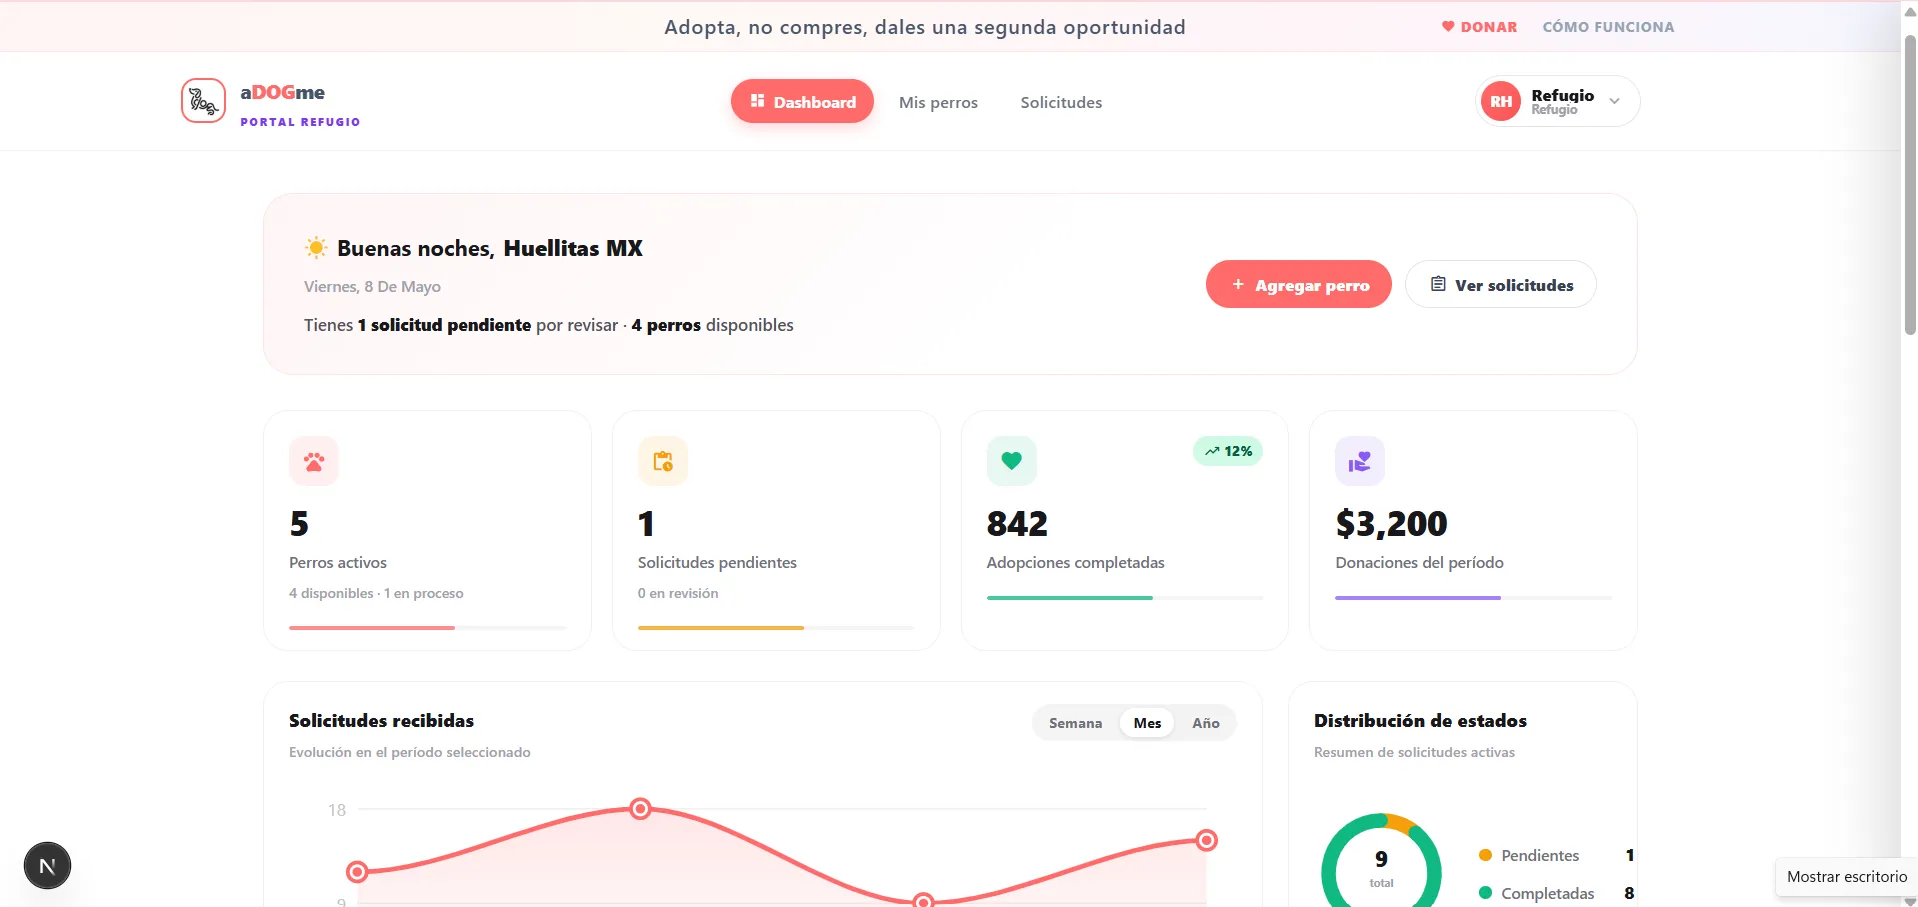Click the chart point at the 18 peak
The image size is (1918, 907).
tap(641, 808)
